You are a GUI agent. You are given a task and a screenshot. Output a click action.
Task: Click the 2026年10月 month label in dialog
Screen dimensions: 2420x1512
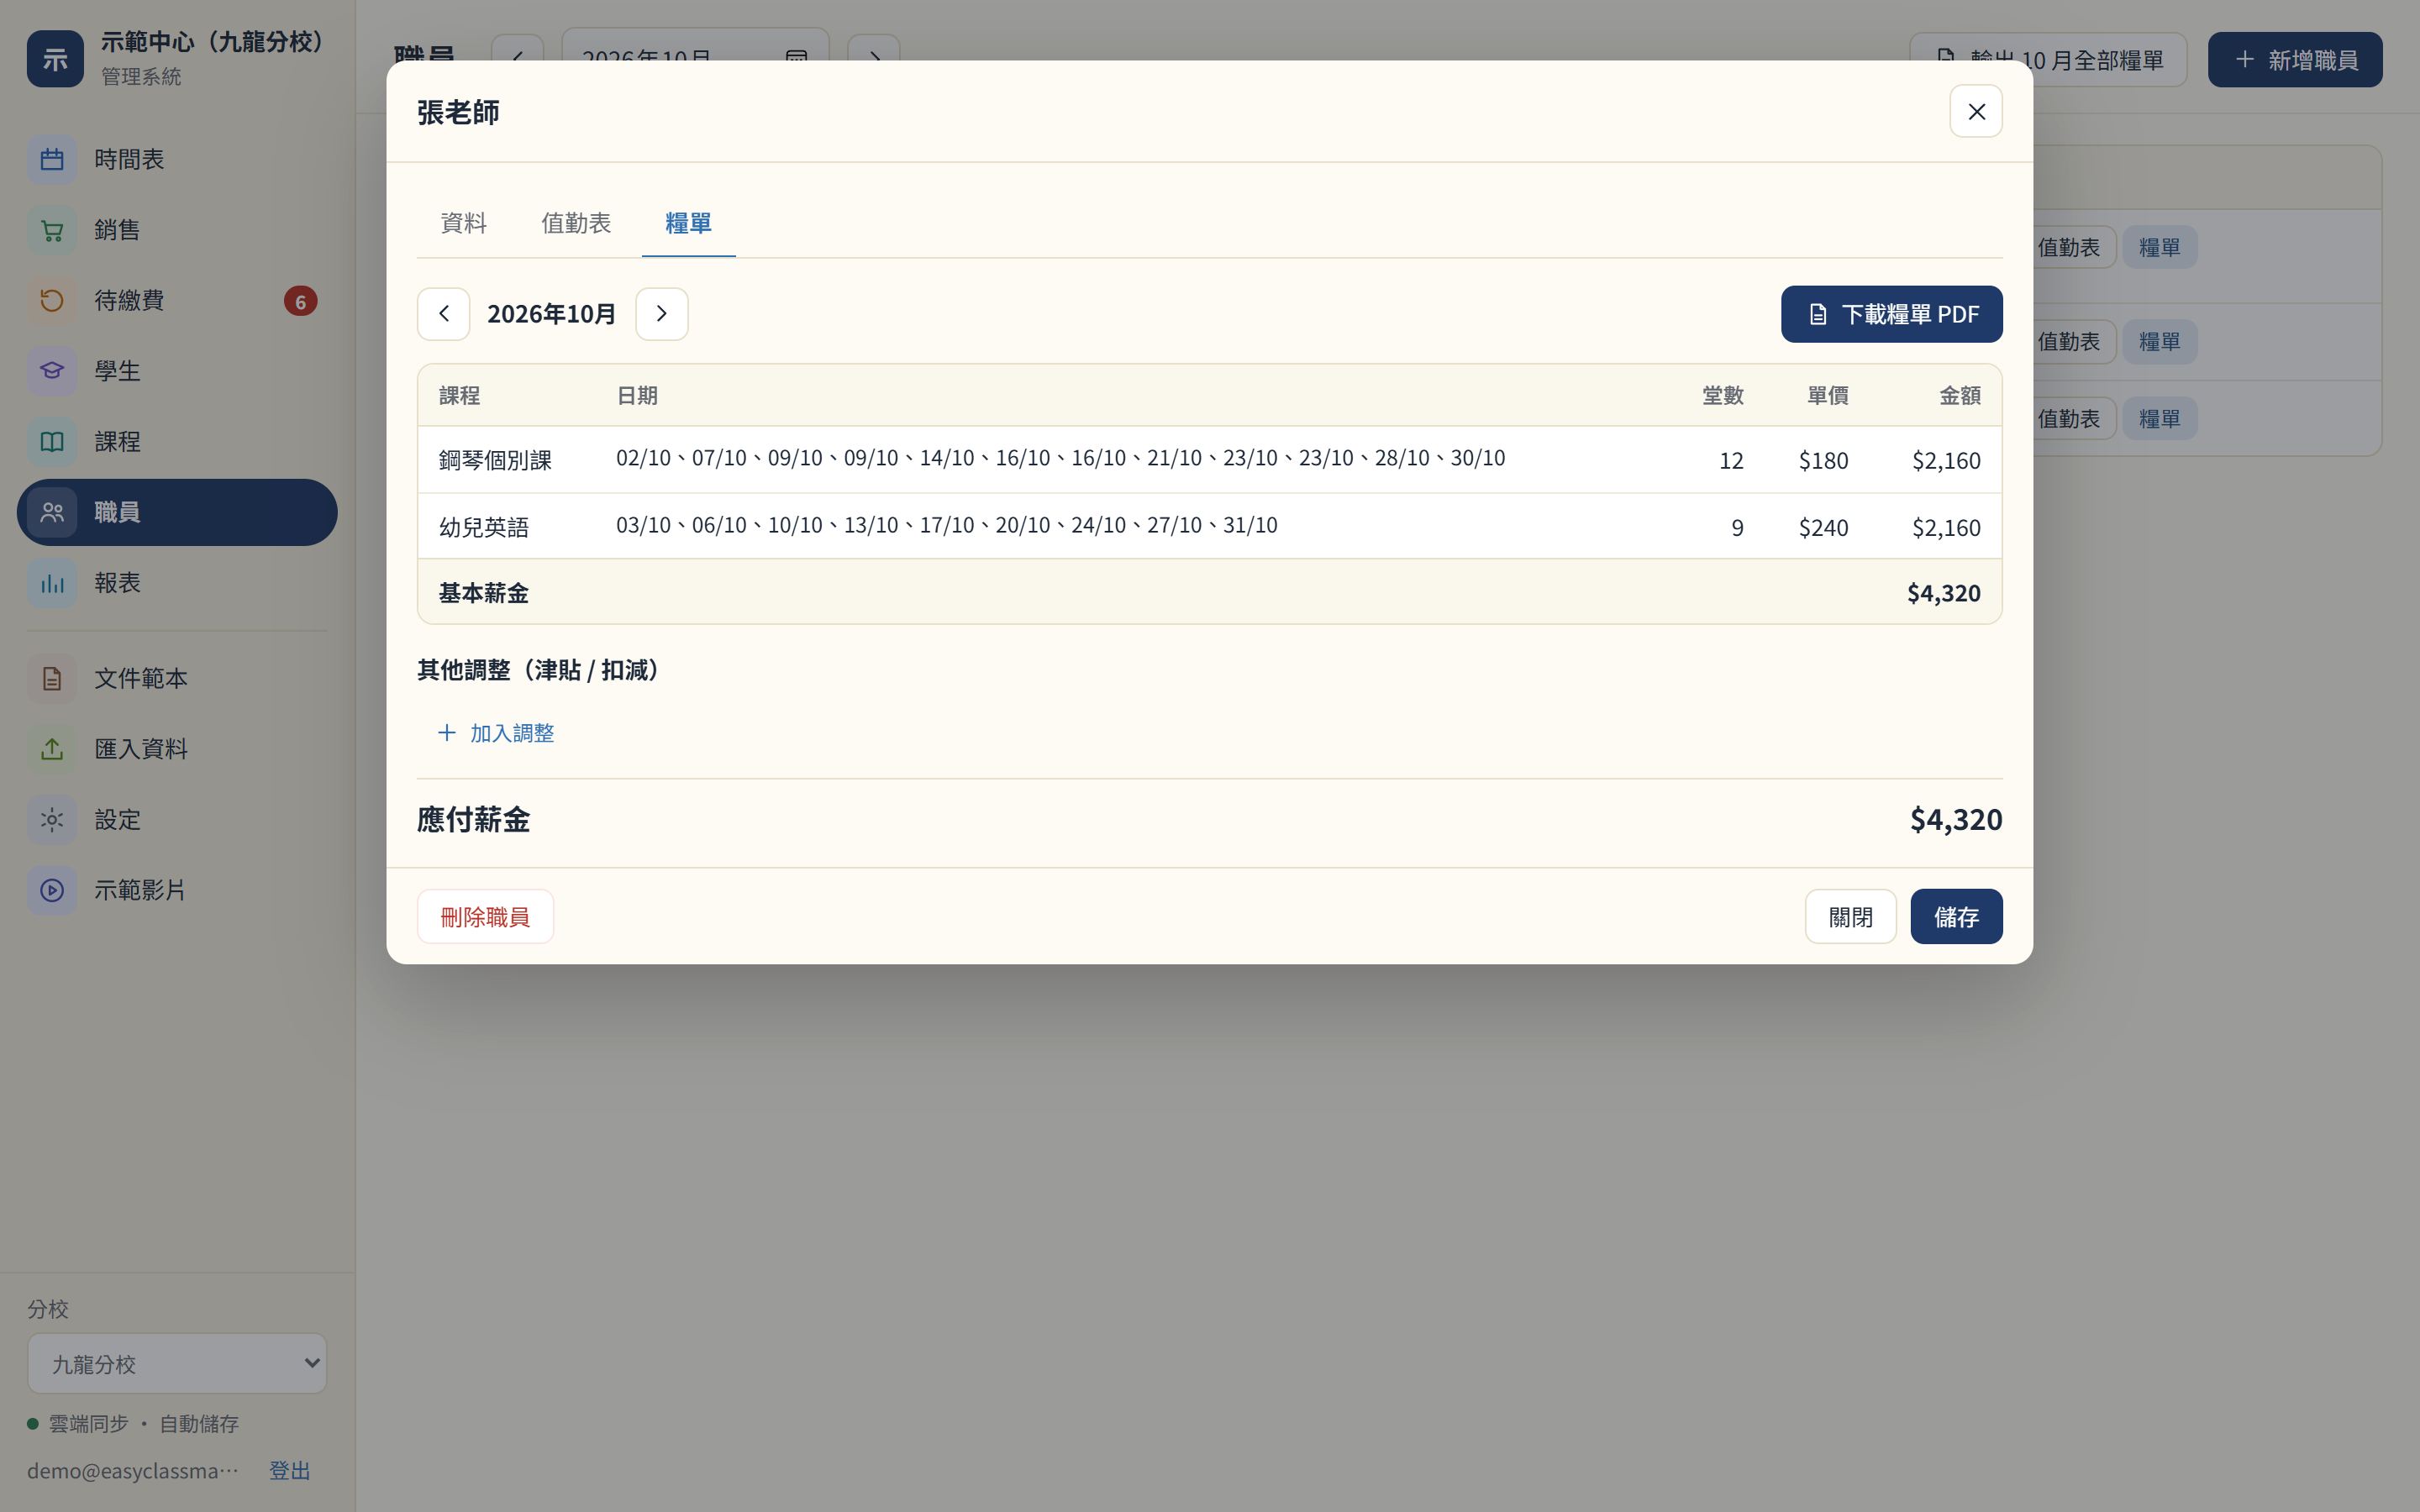click(552, 314)
